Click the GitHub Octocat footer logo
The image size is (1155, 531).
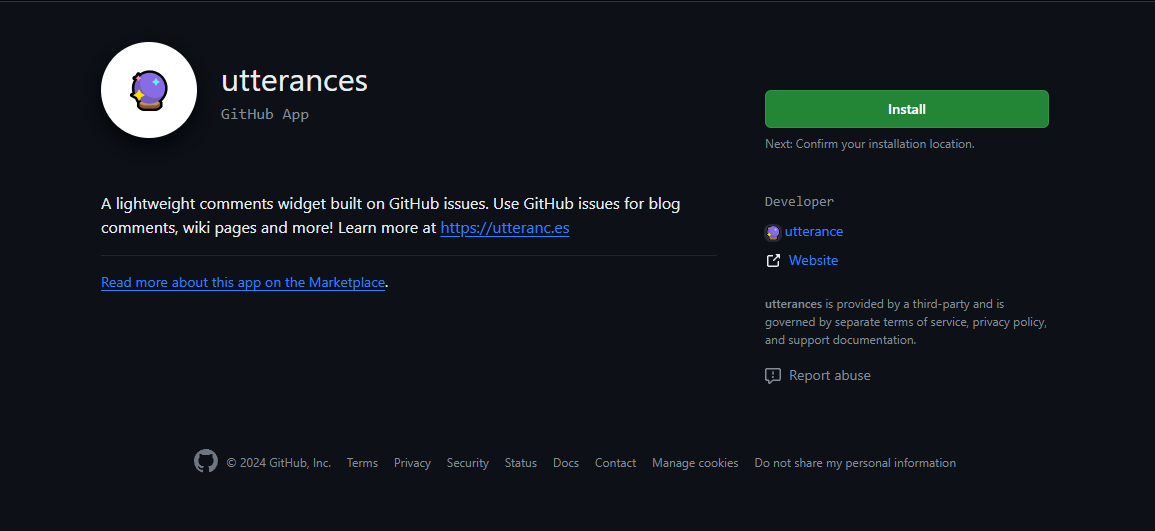[206, 461]
